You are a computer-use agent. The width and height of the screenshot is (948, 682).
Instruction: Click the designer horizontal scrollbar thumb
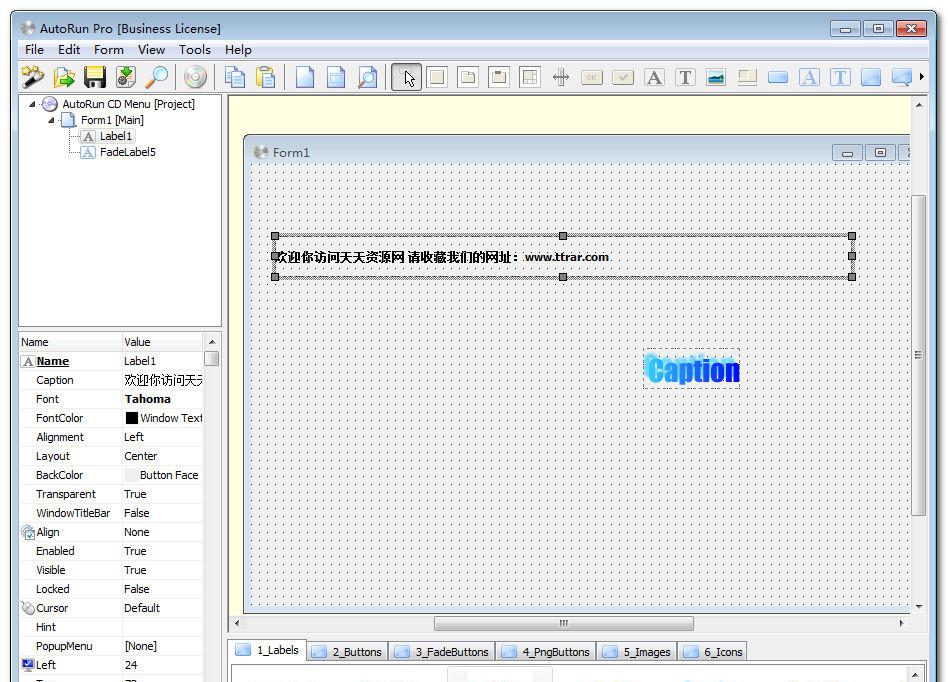(x=563, y=623)
